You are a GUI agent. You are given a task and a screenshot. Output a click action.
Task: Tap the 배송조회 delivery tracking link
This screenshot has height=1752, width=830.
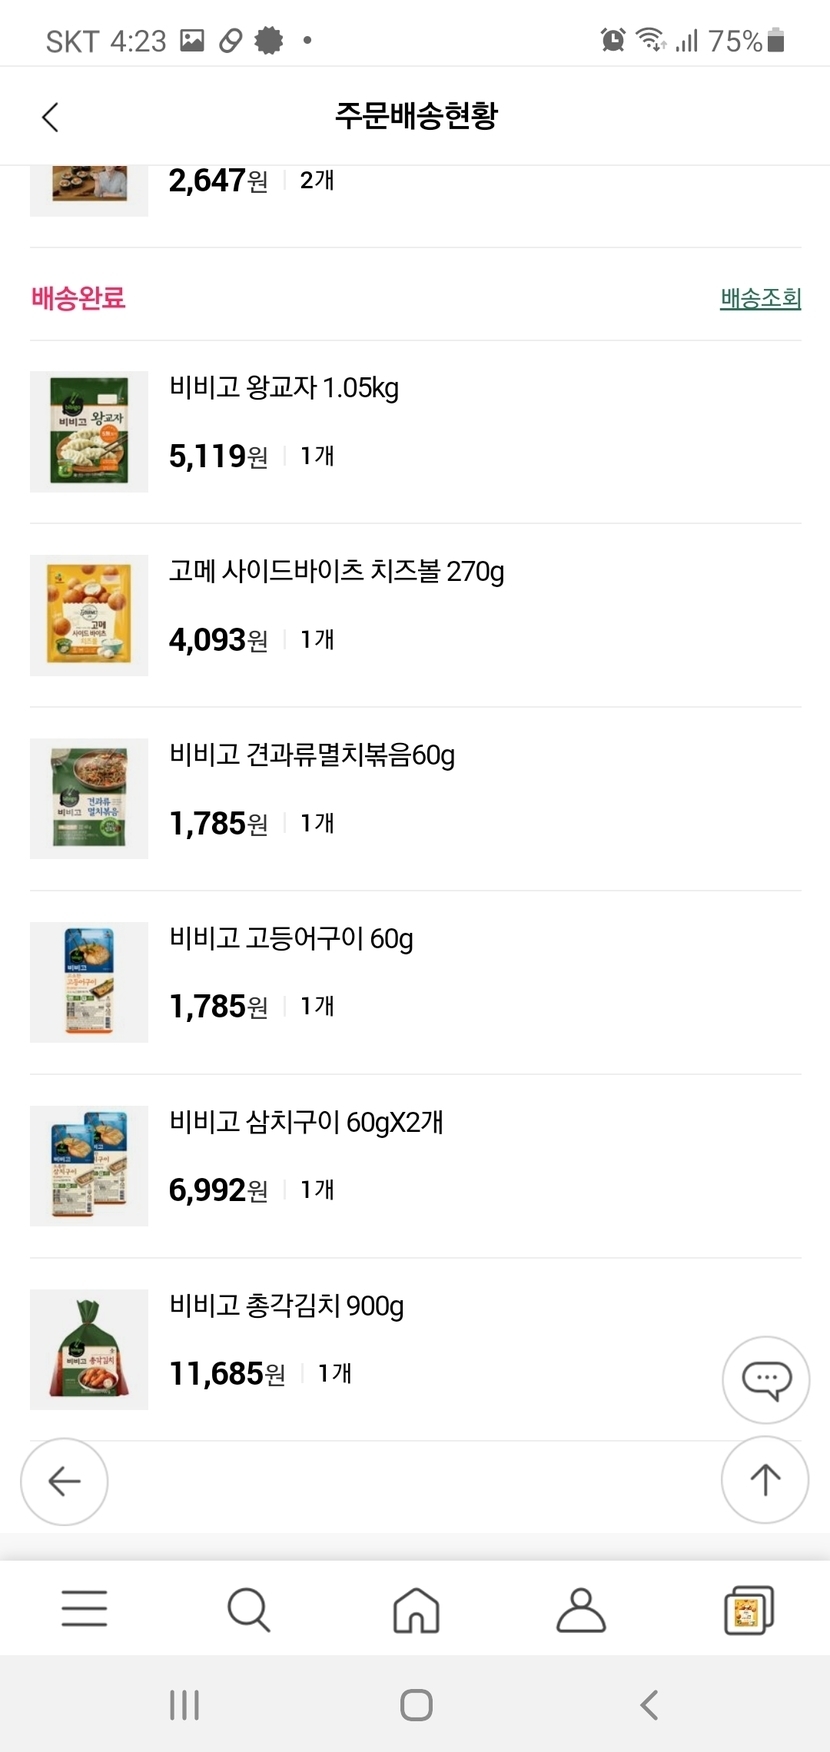tap(760, 298)
